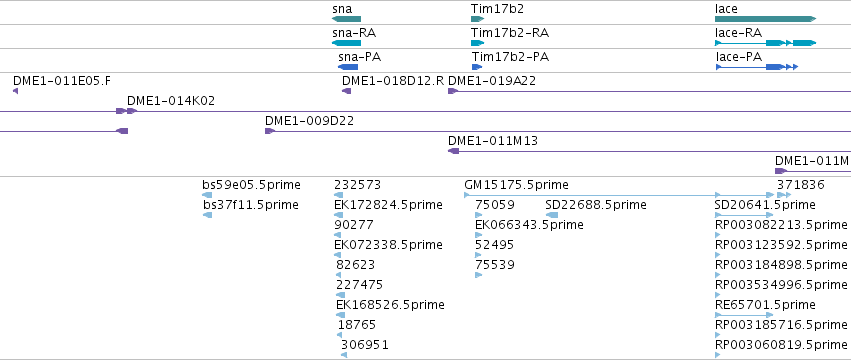This screenshot has height=360, width=851.
Task: Select the DME1-018D12.R feature label
Action: pos(393,80)
